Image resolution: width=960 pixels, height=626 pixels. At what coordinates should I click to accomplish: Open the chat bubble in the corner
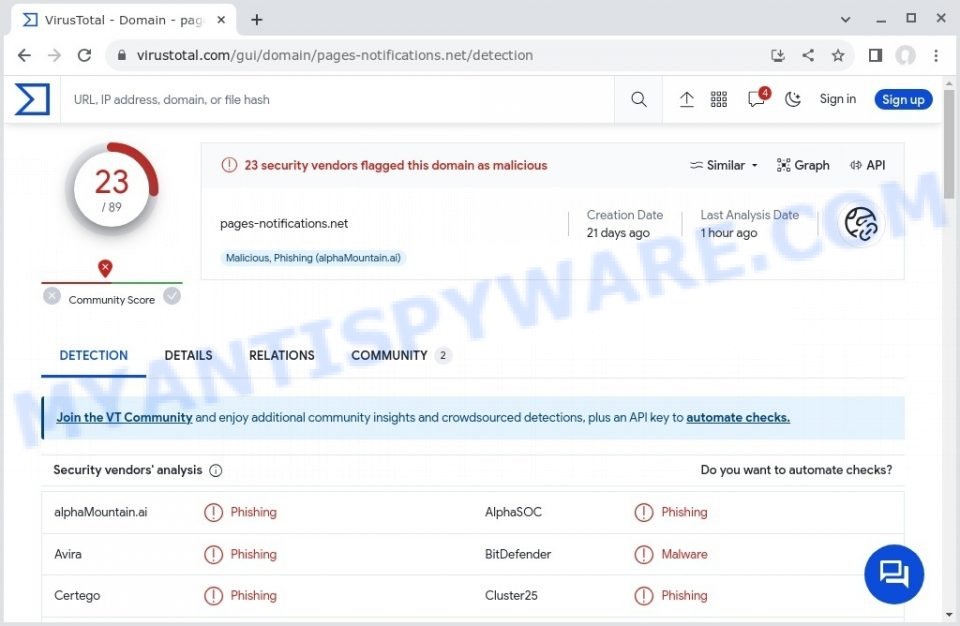point(893,574)
